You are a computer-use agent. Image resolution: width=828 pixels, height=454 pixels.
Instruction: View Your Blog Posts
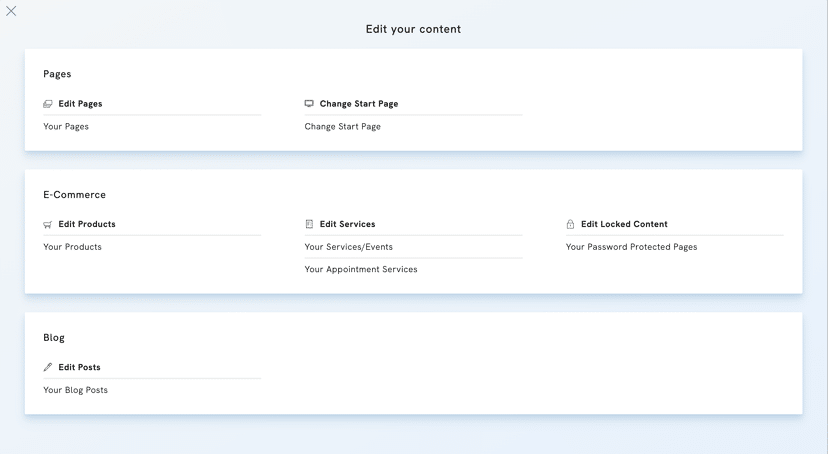coord(75,390)
